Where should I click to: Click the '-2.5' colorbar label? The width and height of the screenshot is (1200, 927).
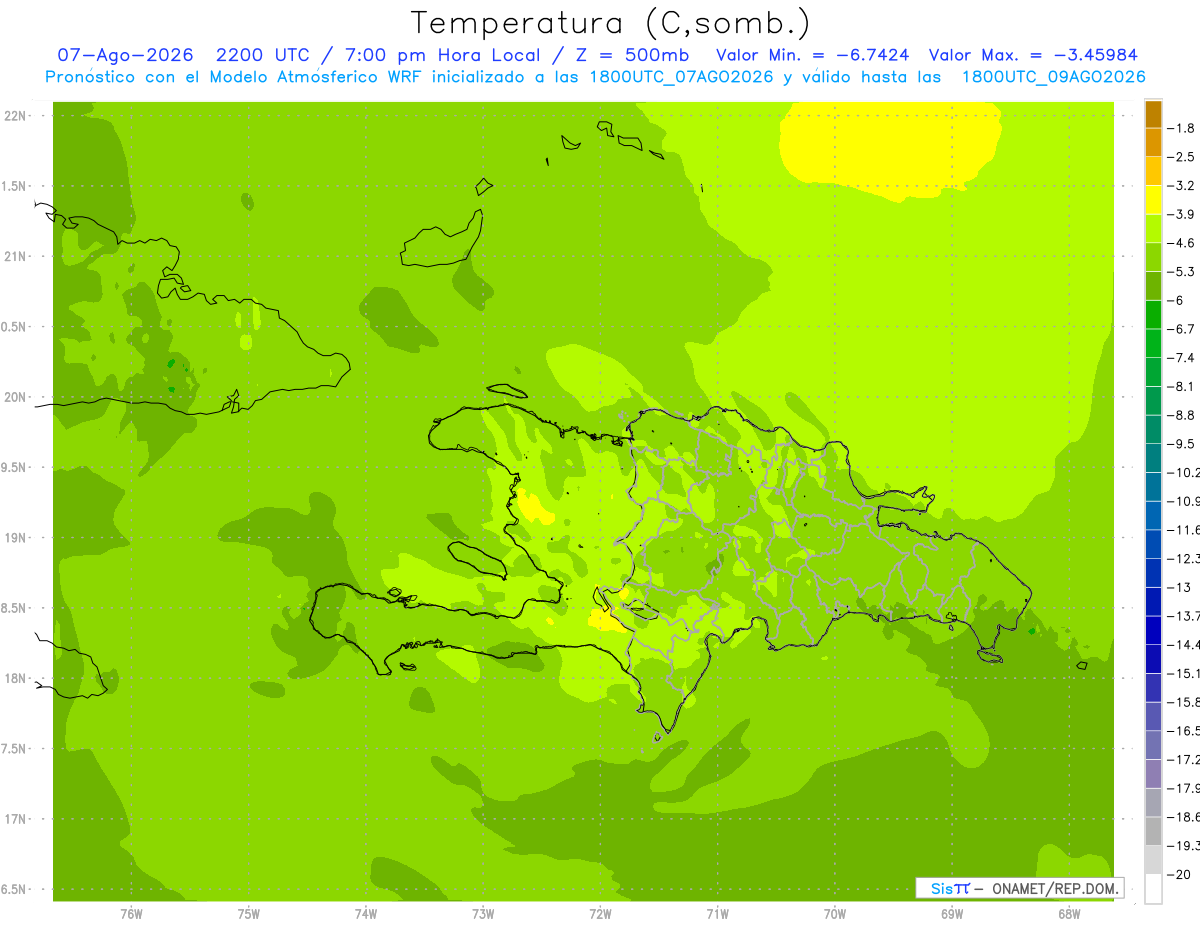point(1183,157)
